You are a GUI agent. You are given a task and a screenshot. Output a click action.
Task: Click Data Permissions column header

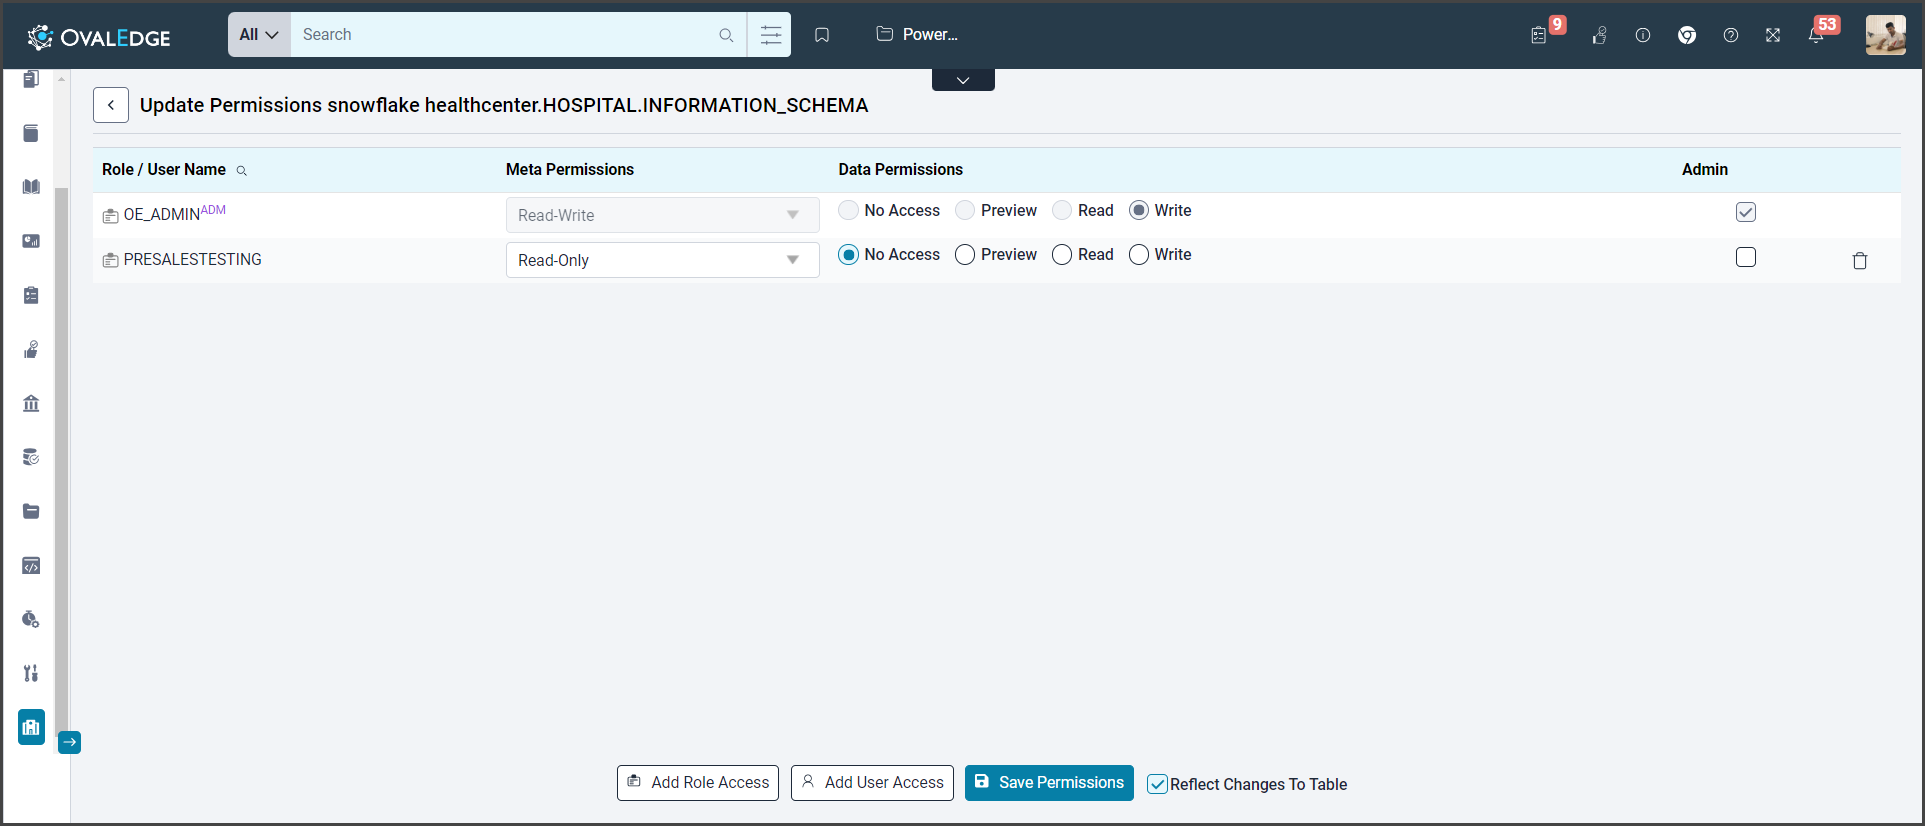pyautogui.click(x=901, y=170)
